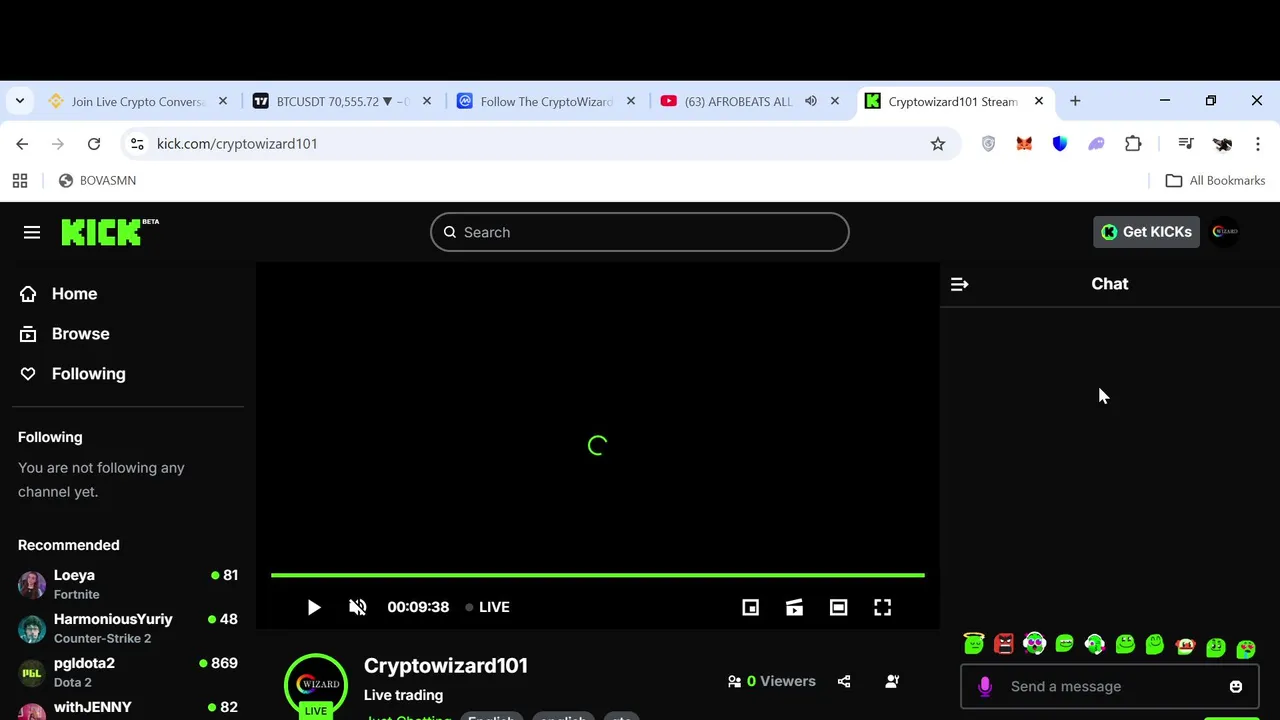Collapse the chat panel
The width and height of the screenshot is (1280, 720).
959,284
